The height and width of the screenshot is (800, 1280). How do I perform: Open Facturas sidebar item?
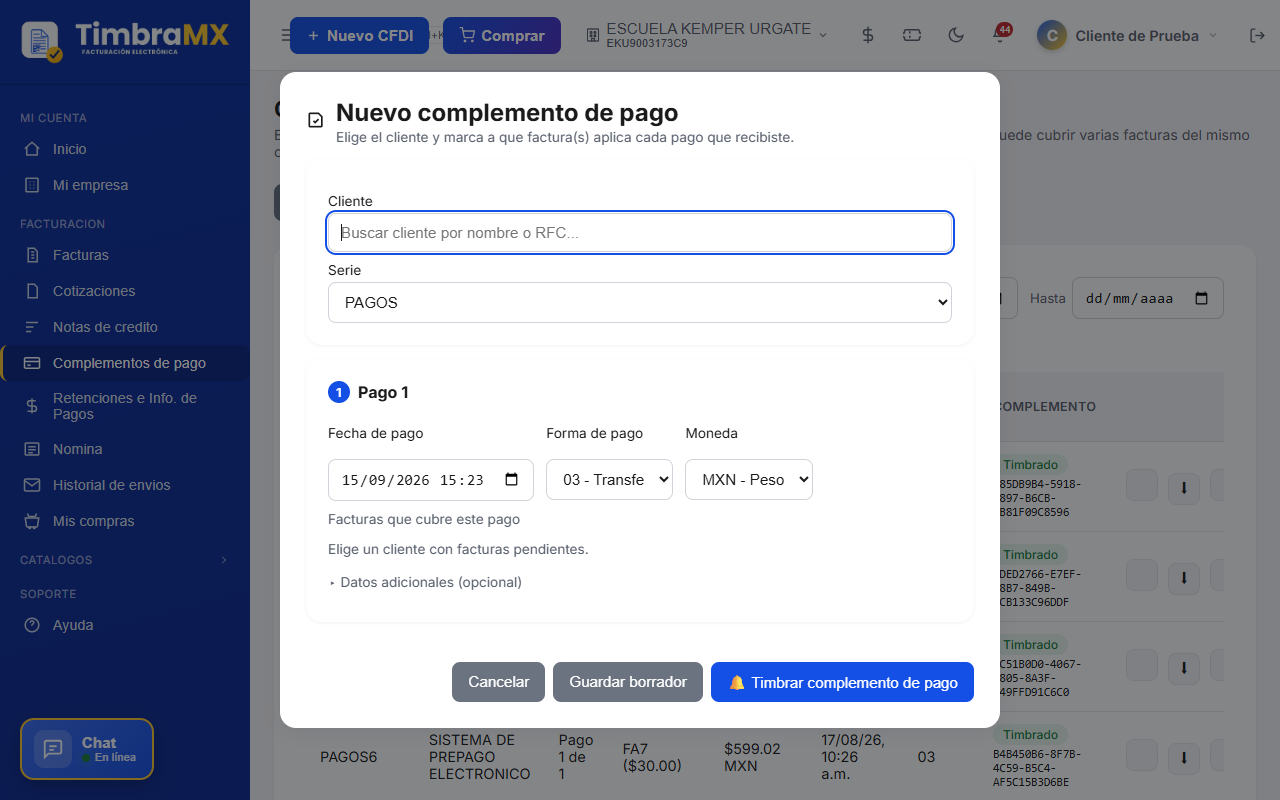[124, 255]
